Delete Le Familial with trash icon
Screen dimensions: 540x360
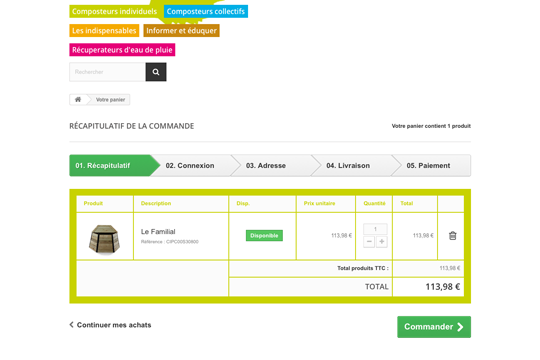[x=453, y=236]
